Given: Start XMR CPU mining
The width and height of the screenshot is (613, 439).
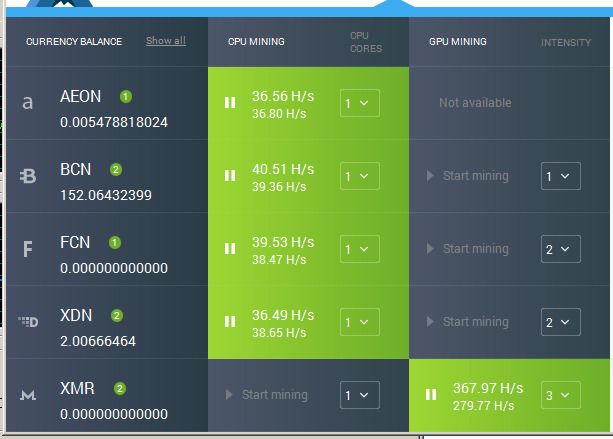Looking at the screenshot, I should click(267, 395).
